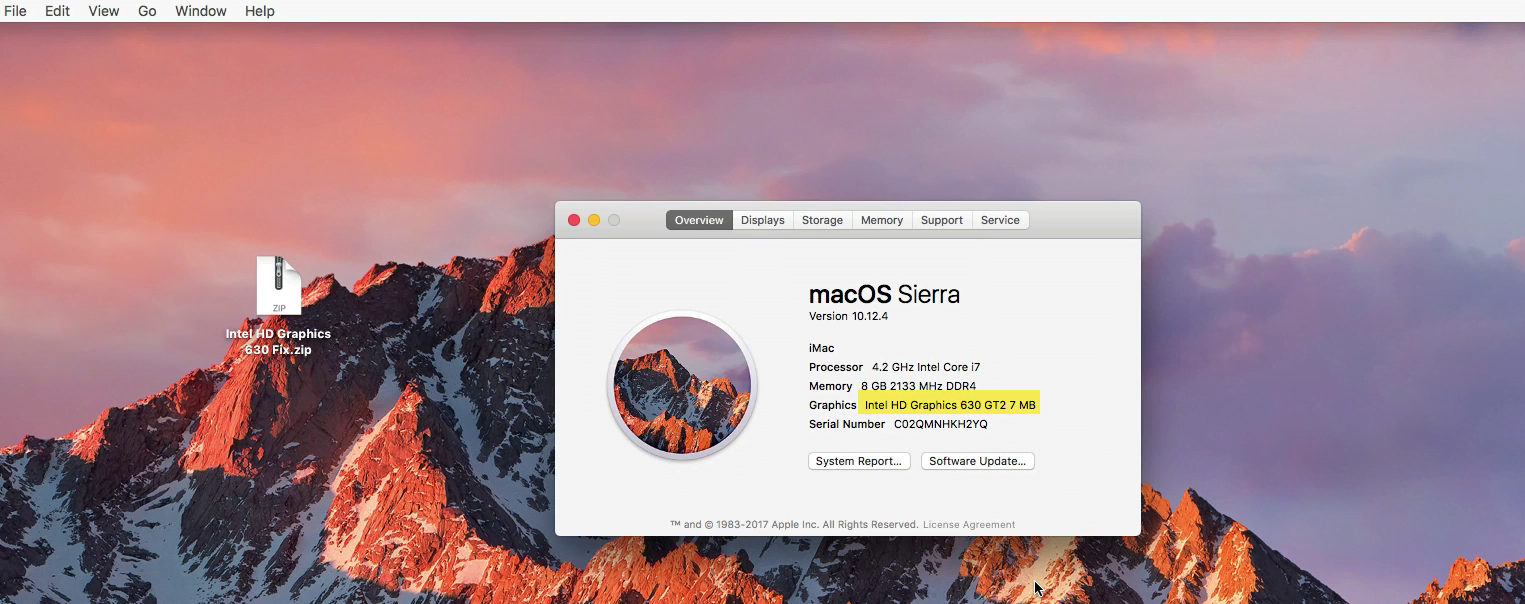The height and width of the screenshot is (604, 1525).
Task: Click the Serial Number C02QMNHKH2YQ value
Action: click(x=941, y=424)
